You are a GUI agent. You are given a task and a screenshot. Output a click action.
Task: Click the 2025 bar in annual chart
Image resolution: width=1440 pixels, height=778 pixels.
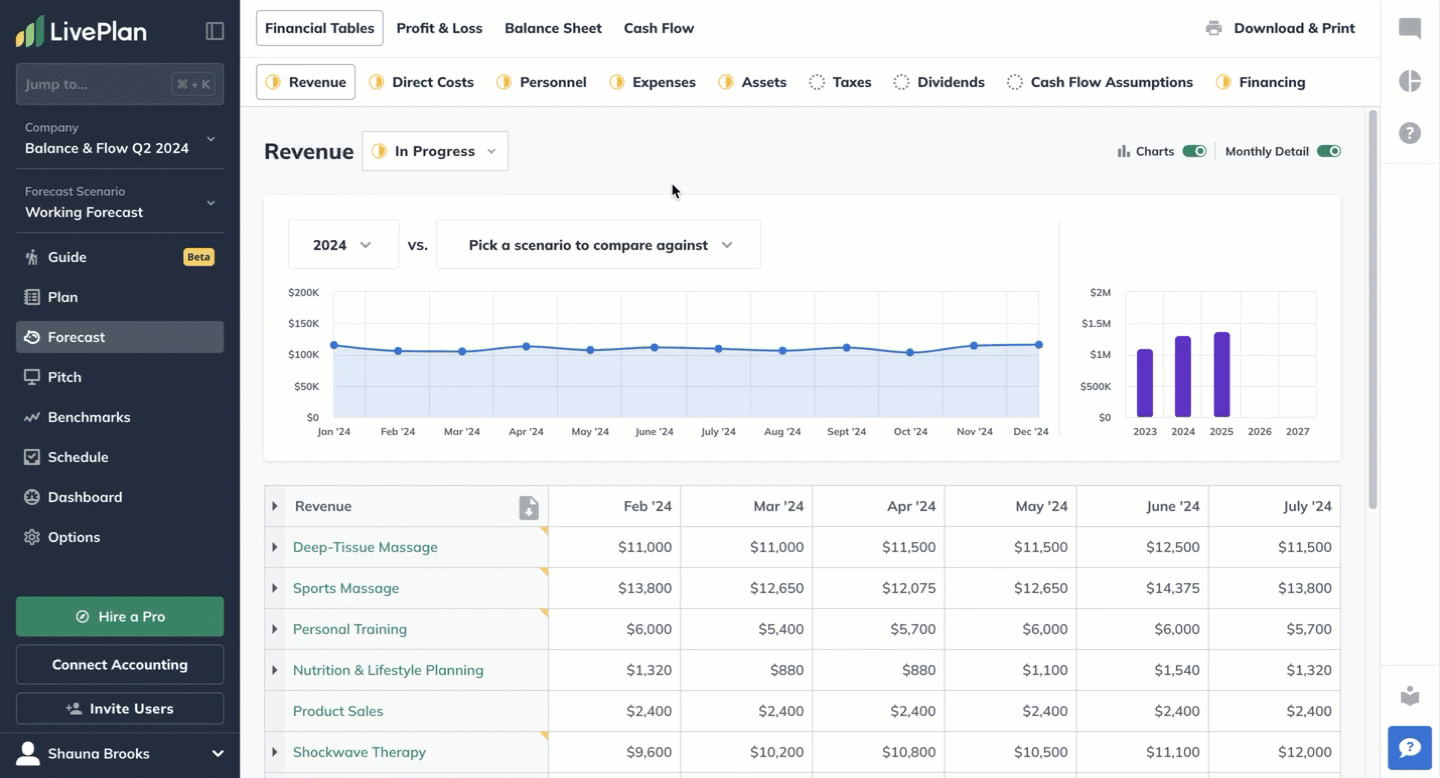click(x=1221, y=375)
